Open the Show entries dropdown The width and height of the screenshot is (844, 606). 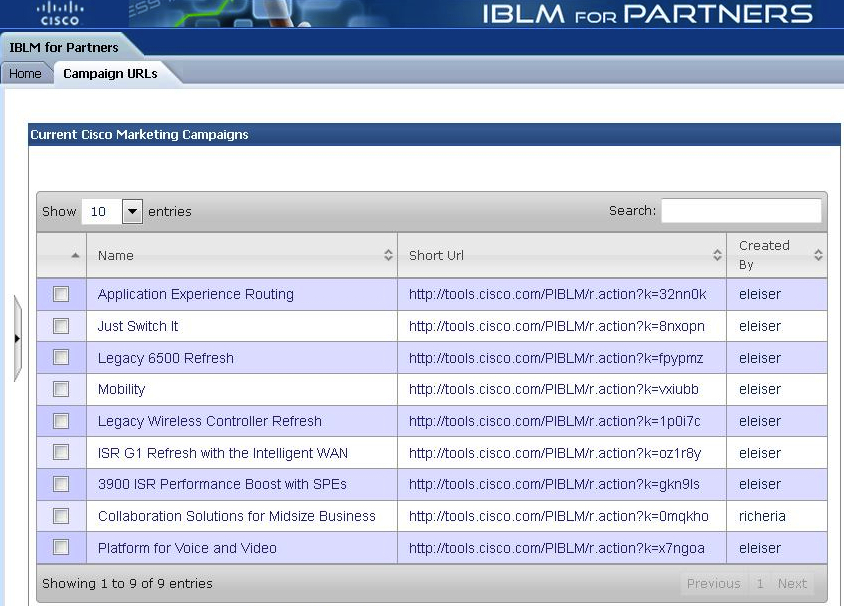(x=131, y=211)
